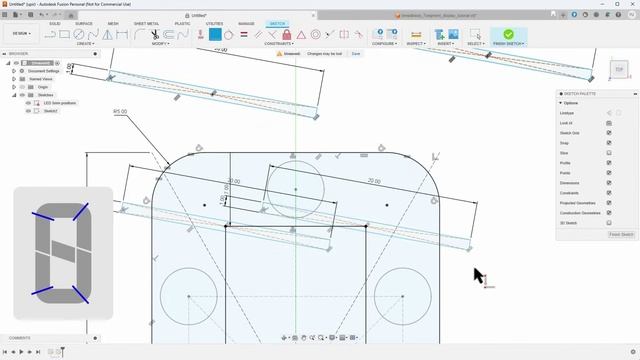This screenshot has width=640, height=360.
Task: Toggle the Projected Geometries checkbox
Action: tap(609, 203)
